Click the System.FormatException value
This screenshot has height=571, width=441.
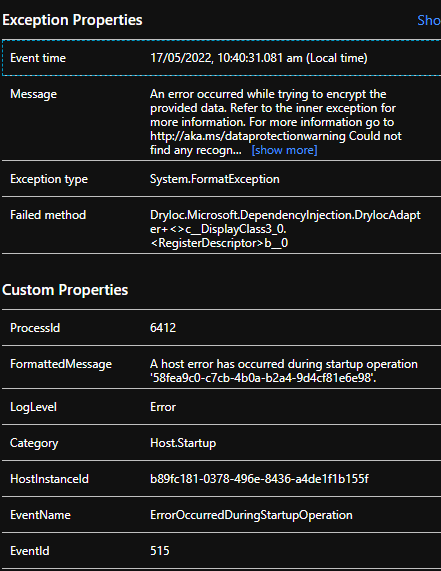[x=215, y=179]
